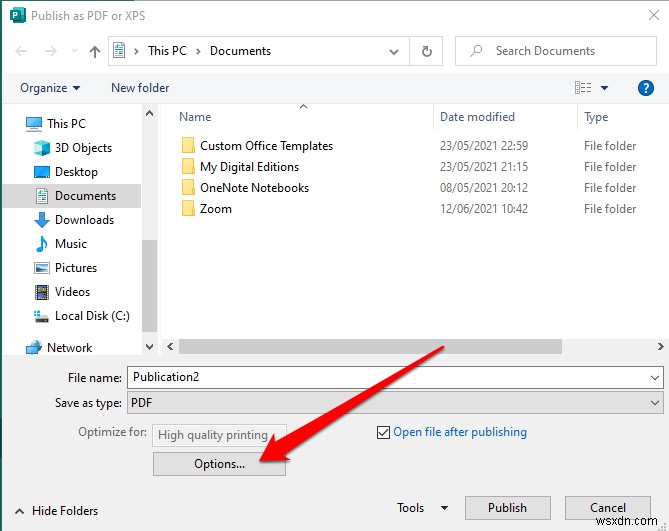The image size is (669, 531).
Task: Collapse with Hide Folders
Action: pyautogui.click(x=56, y=511)
